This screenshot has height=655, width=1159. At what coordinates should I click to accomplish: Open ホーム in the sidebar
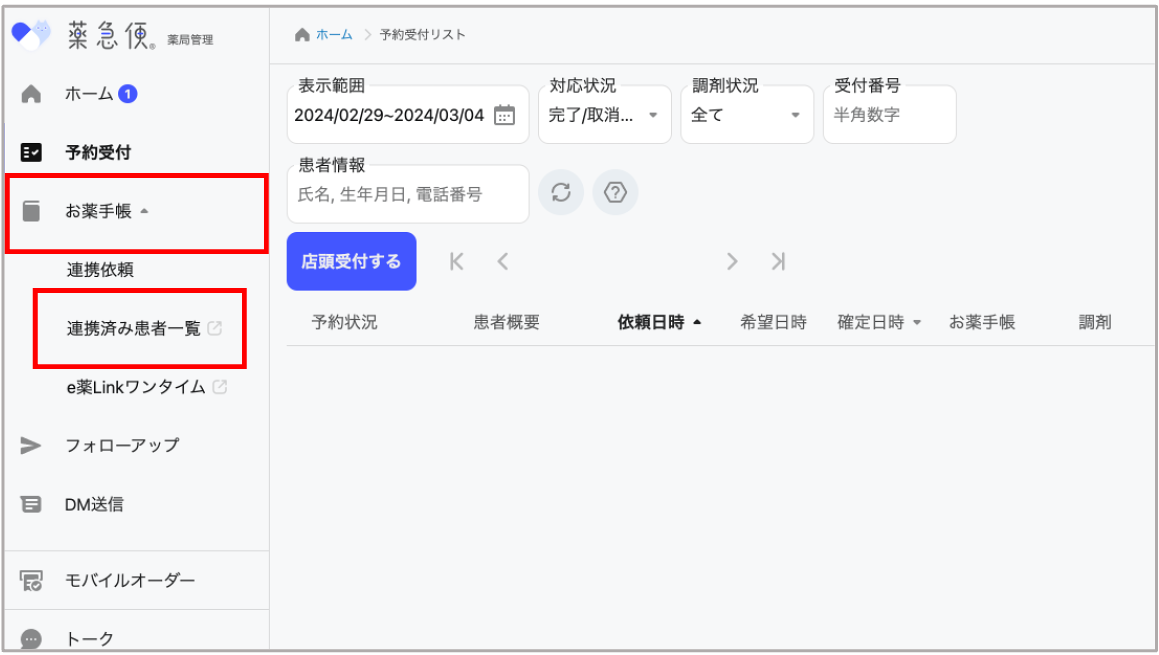[x=88, y=94]
